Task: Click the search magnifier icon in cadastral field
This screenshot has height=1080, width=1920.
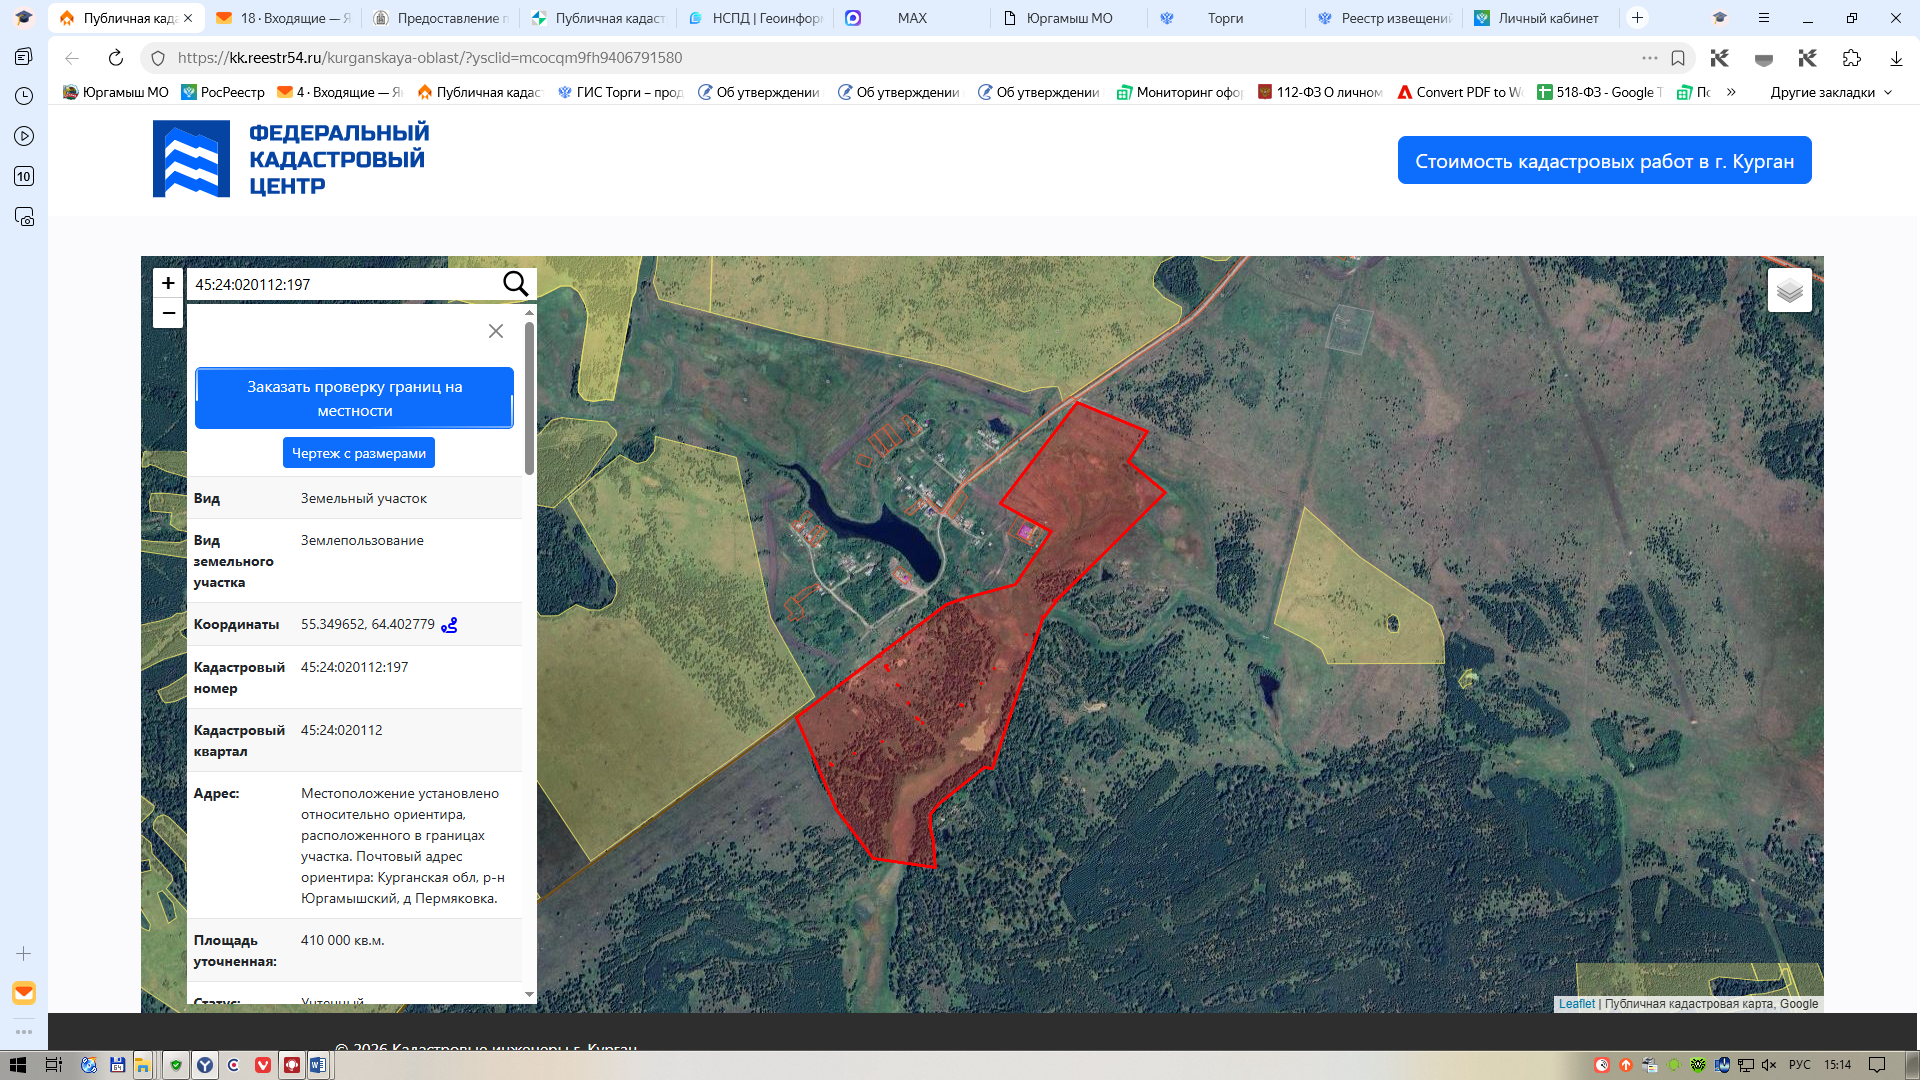Action: click(x=515, y=284)
